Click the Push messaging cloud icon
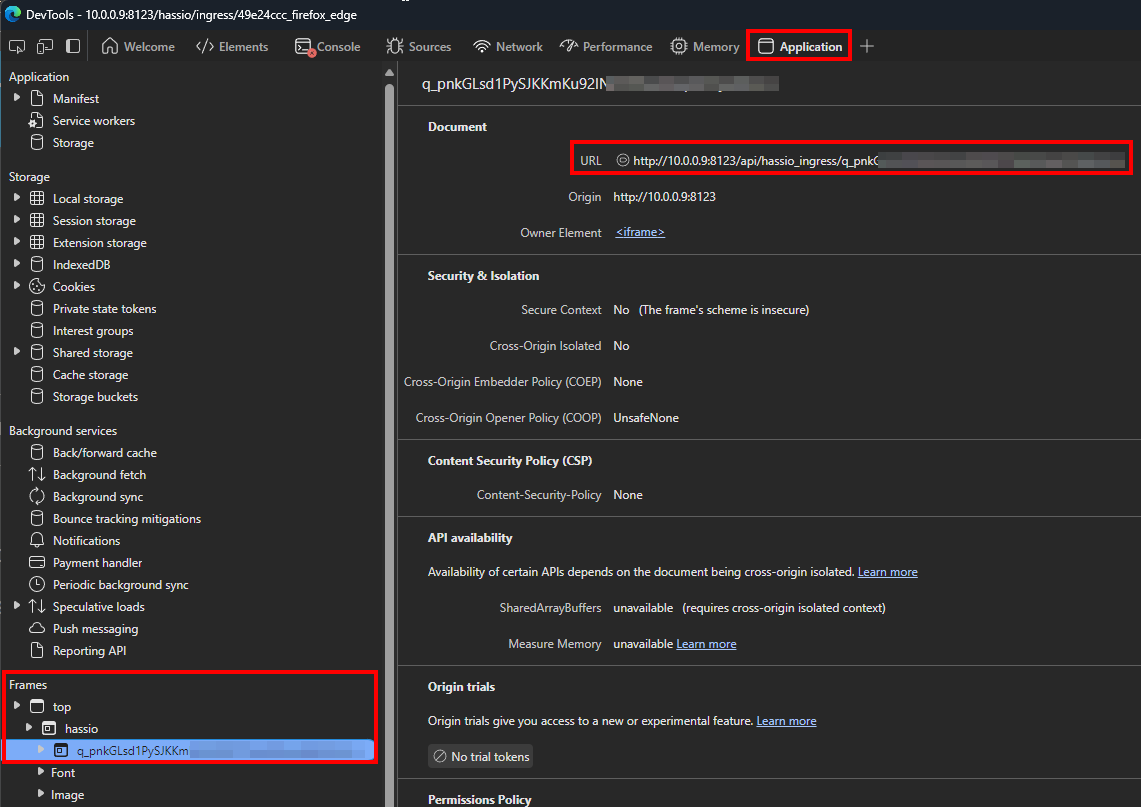Image resolution: width=1141 pixels, height=807 pixels. [x=37, y=628]
